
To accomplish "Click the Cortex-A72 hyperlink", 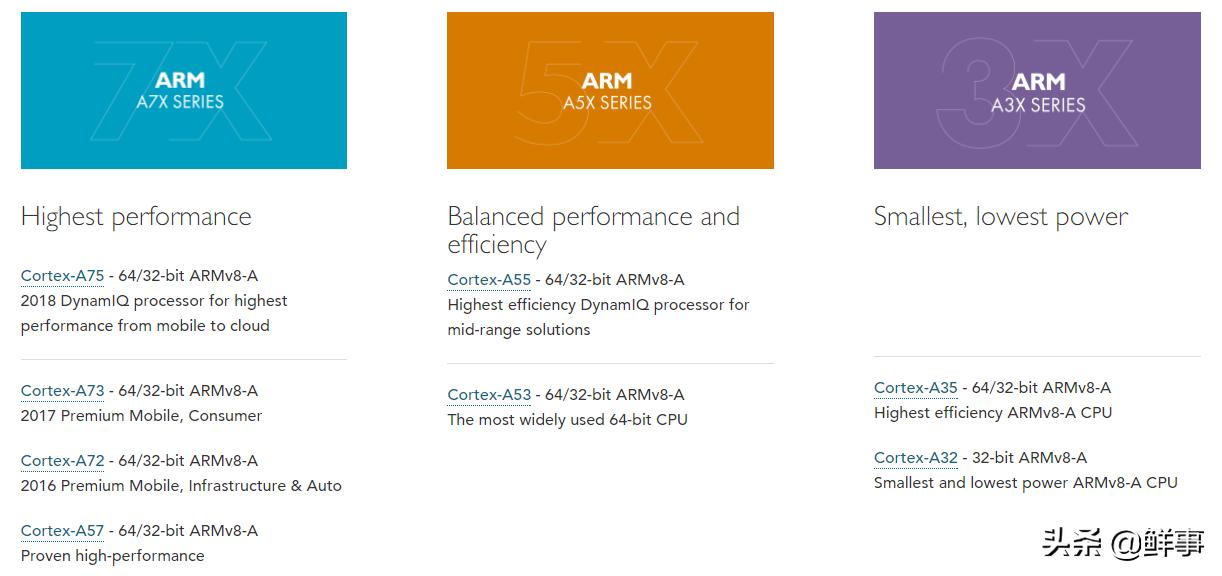I will coord(62,461).
